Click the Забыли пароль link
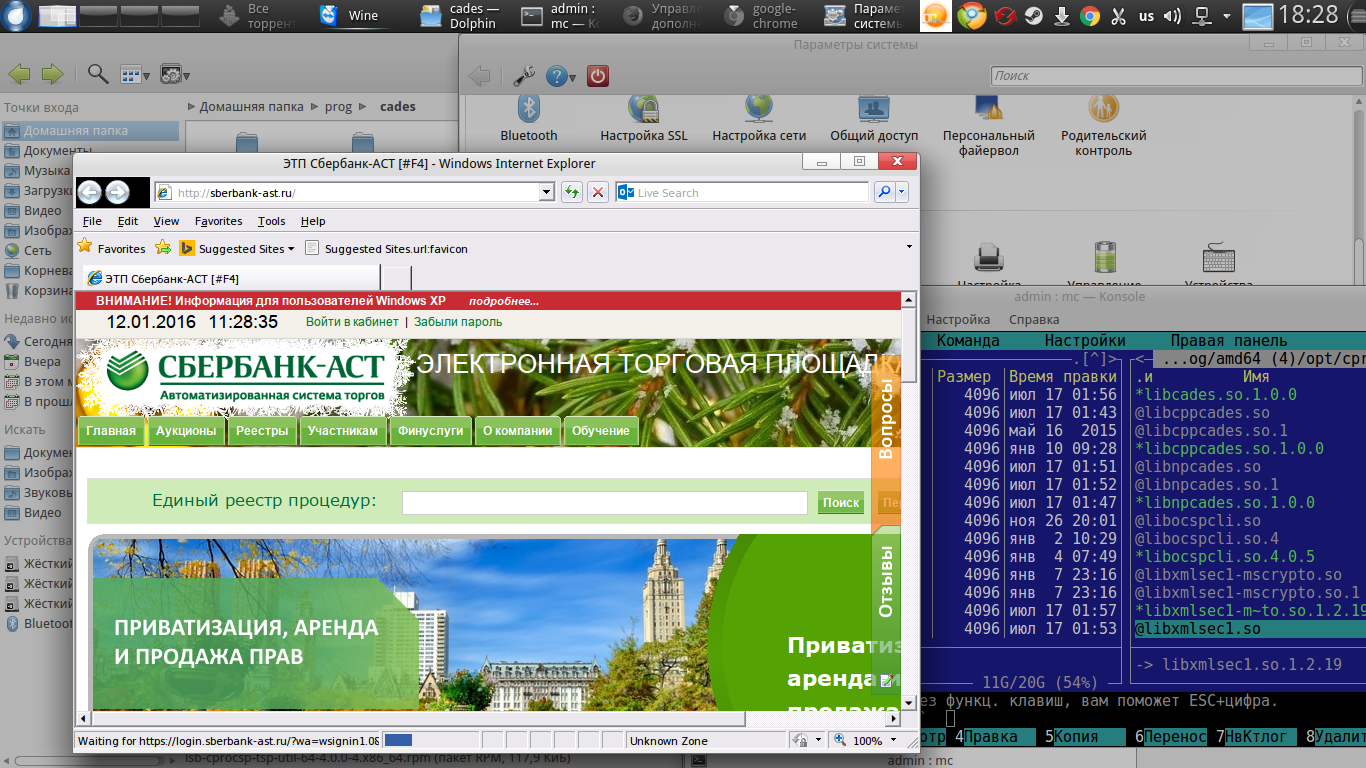This screenshot has width=1366, height=768. click(458, 322)
